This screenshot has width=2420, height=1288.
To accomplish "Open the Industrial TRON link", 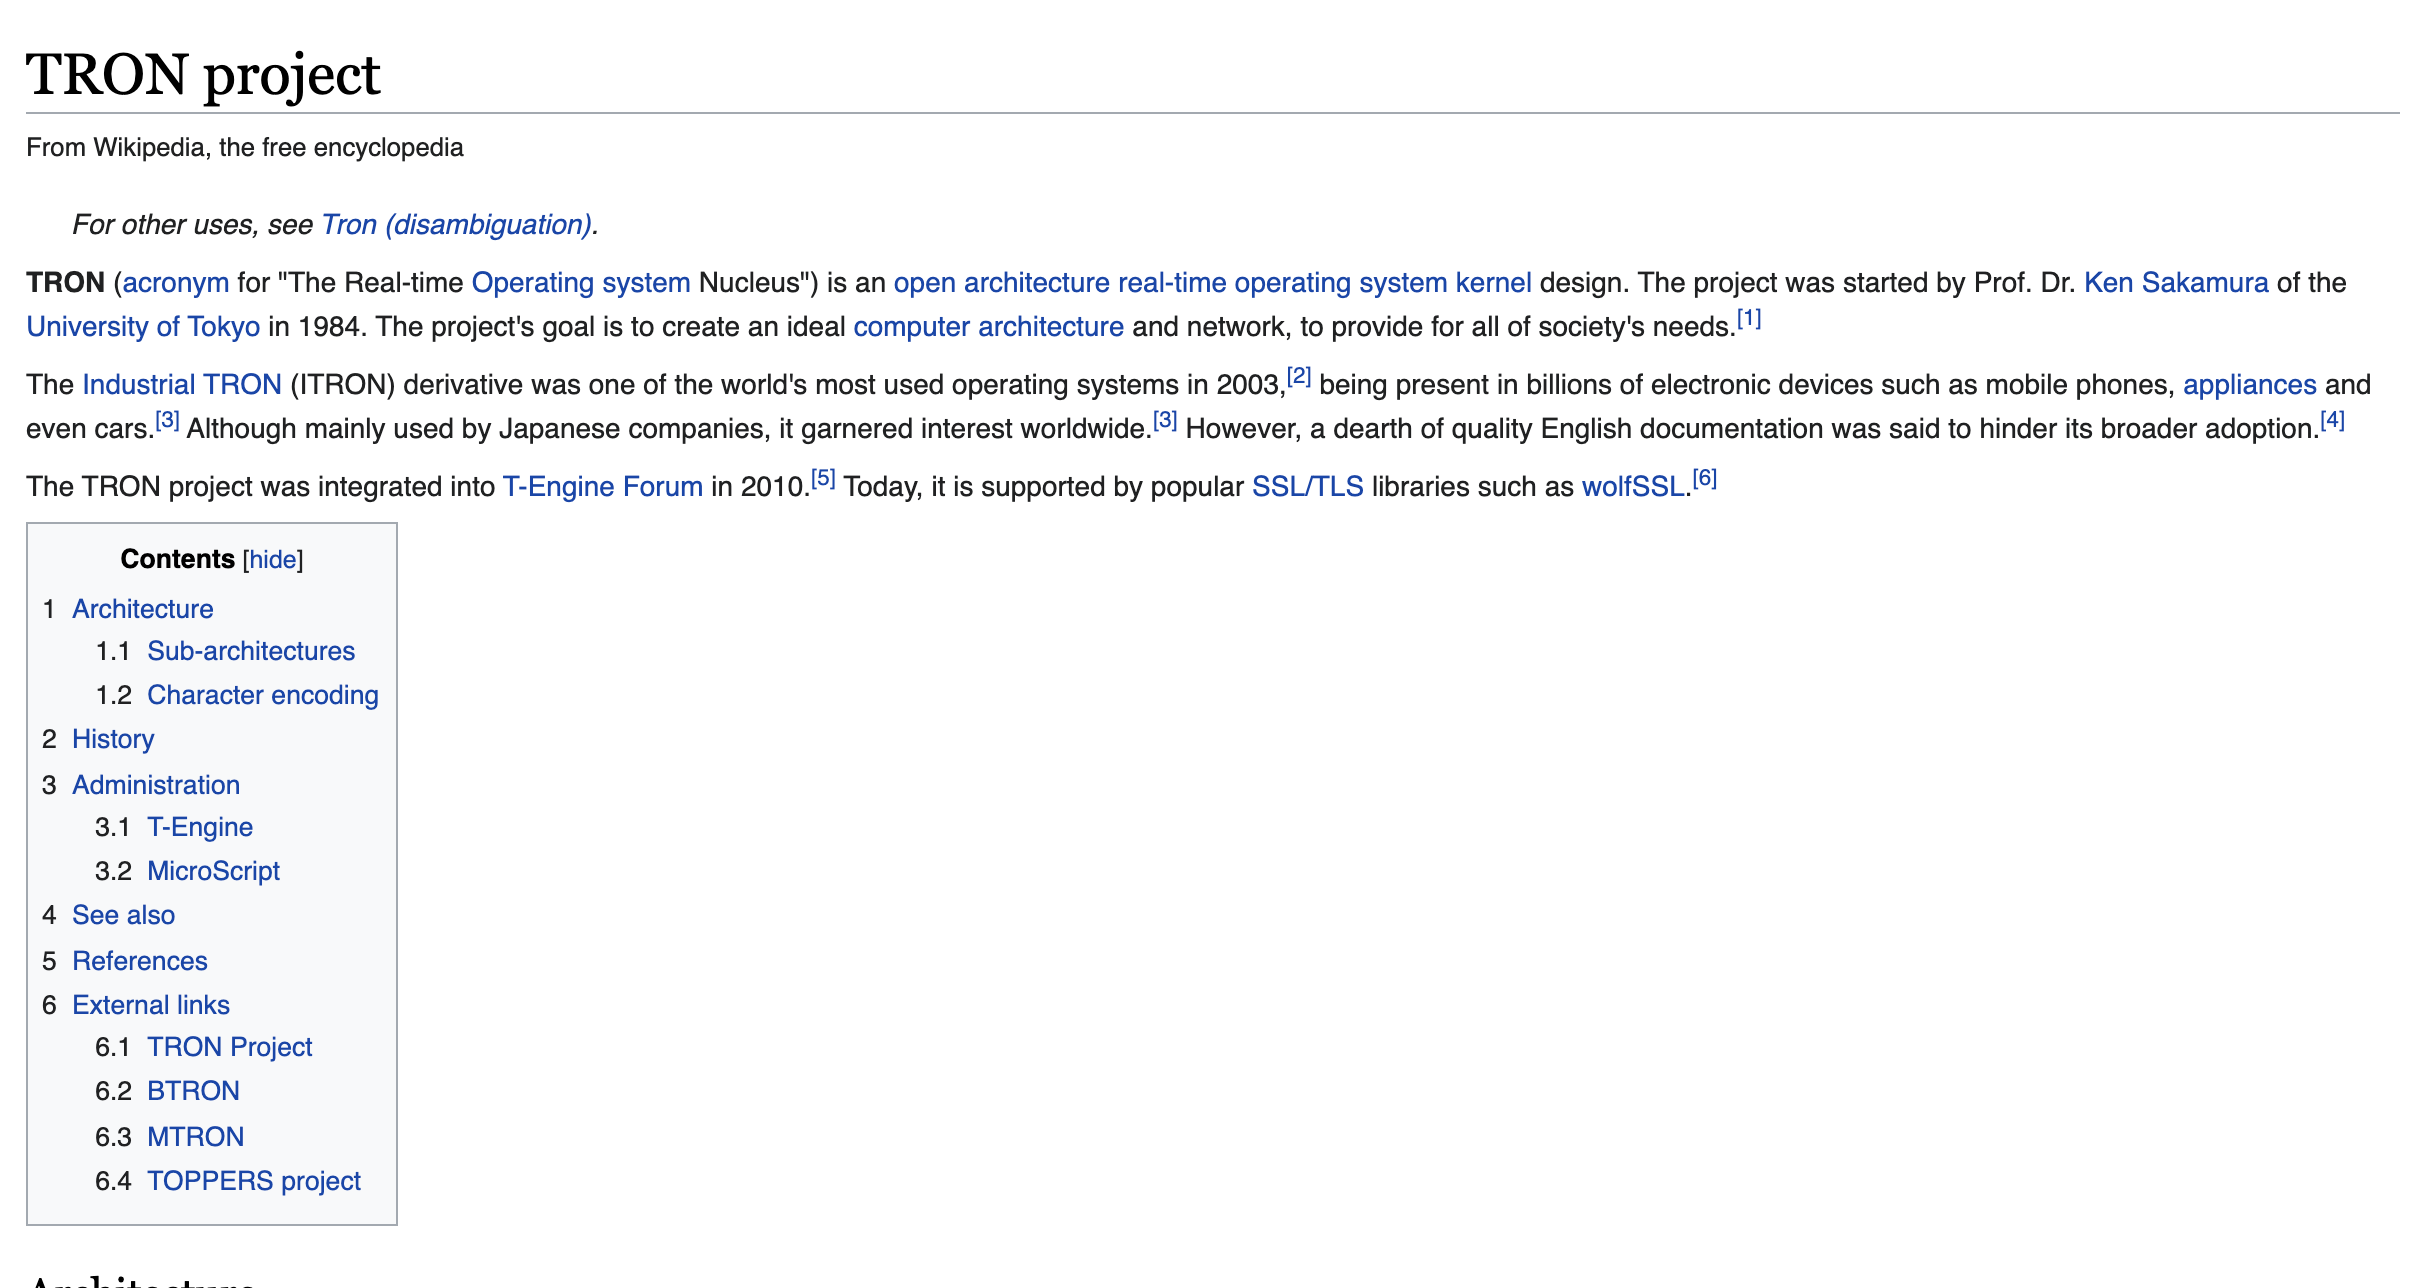I will [182, 385].
